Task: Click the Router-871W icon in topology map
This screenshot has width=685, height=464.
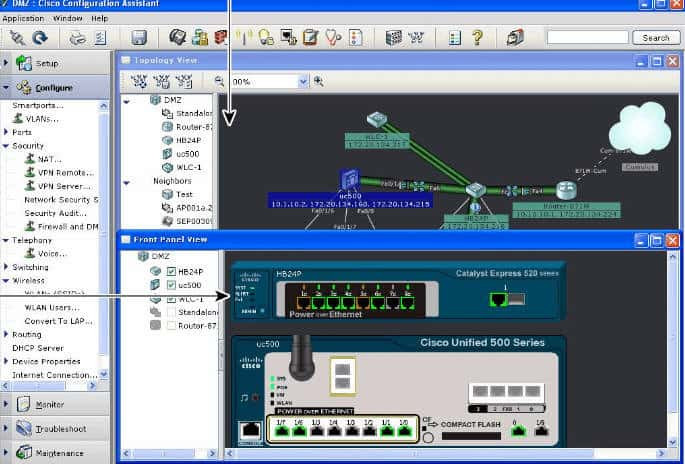Action: (567, 190)
